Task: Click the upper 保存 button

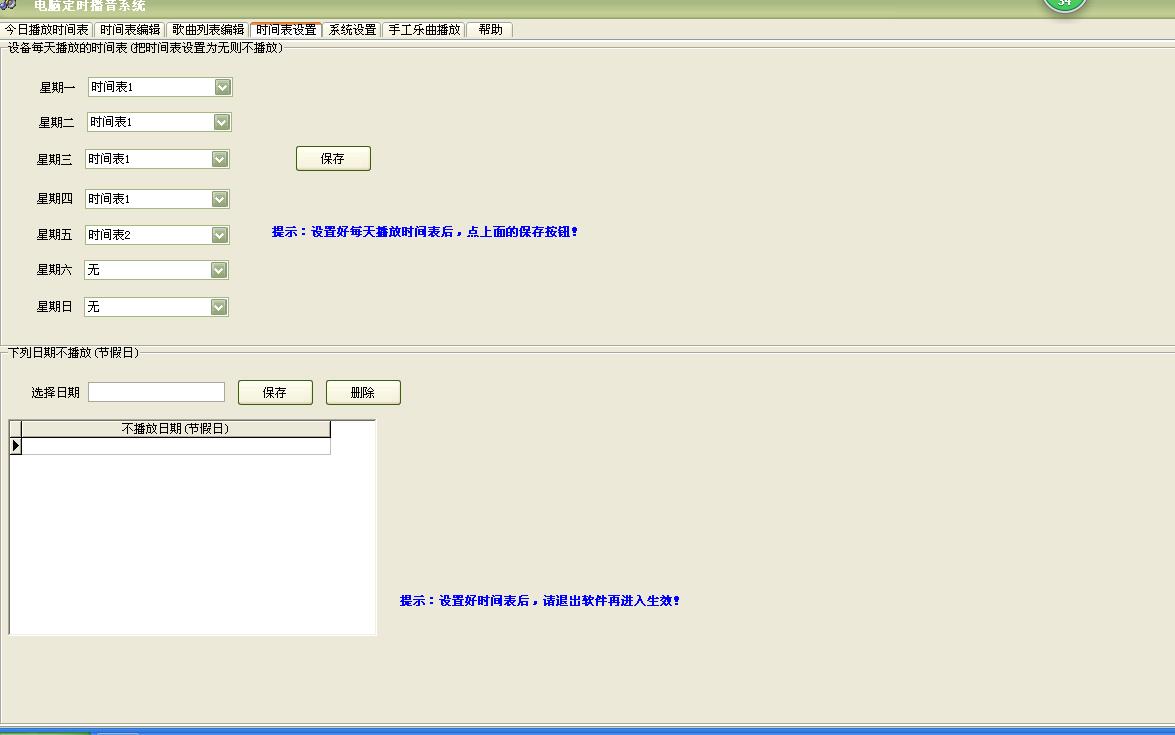Action: [333, 158]
